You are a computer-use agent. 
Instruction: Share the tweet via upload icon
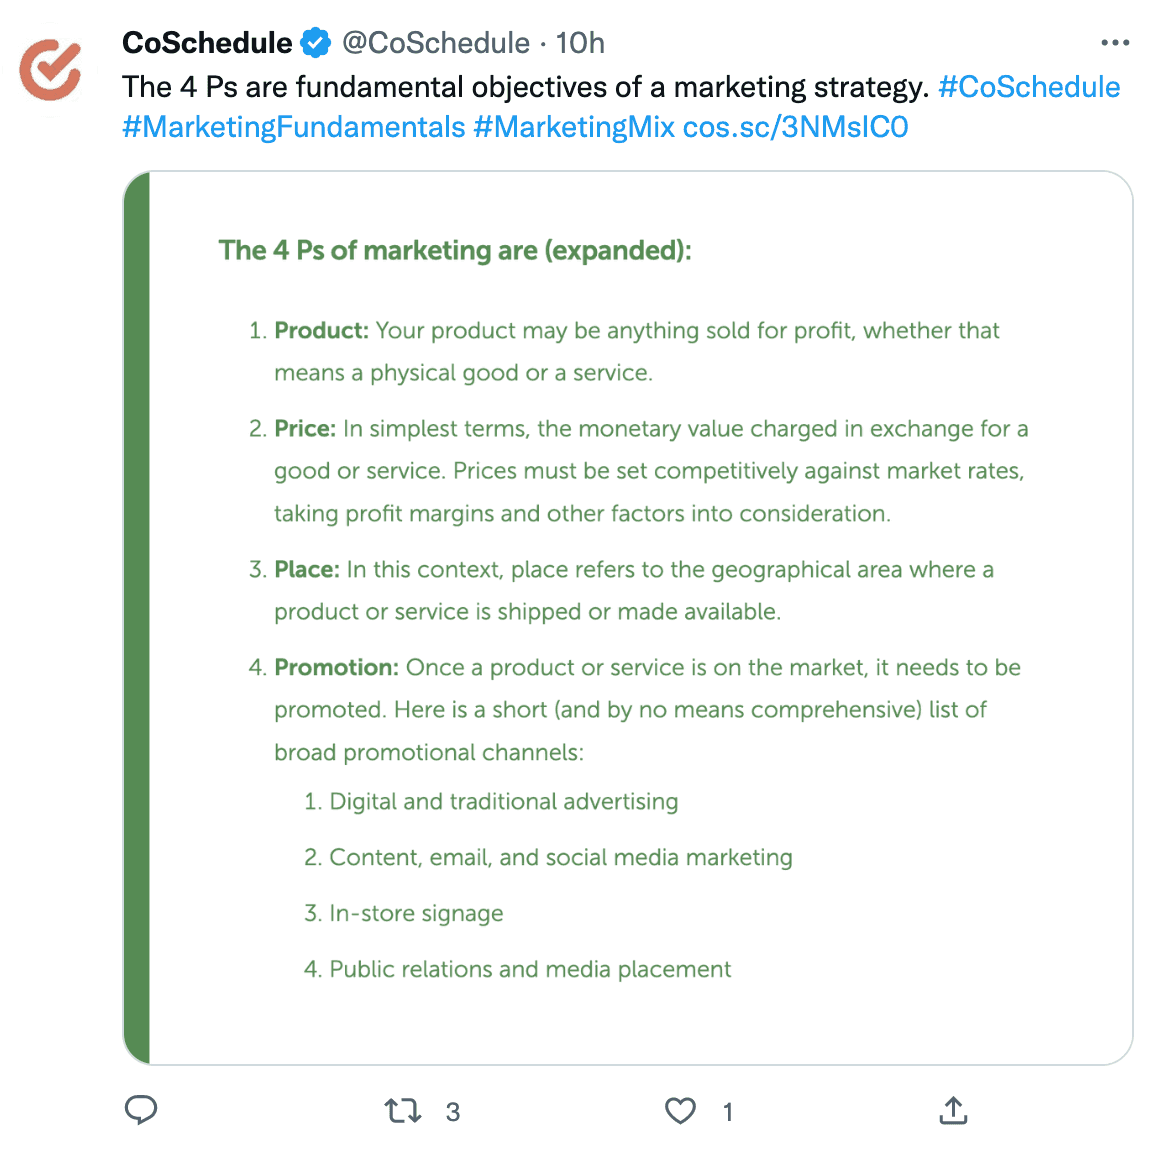pos(953,1110)
